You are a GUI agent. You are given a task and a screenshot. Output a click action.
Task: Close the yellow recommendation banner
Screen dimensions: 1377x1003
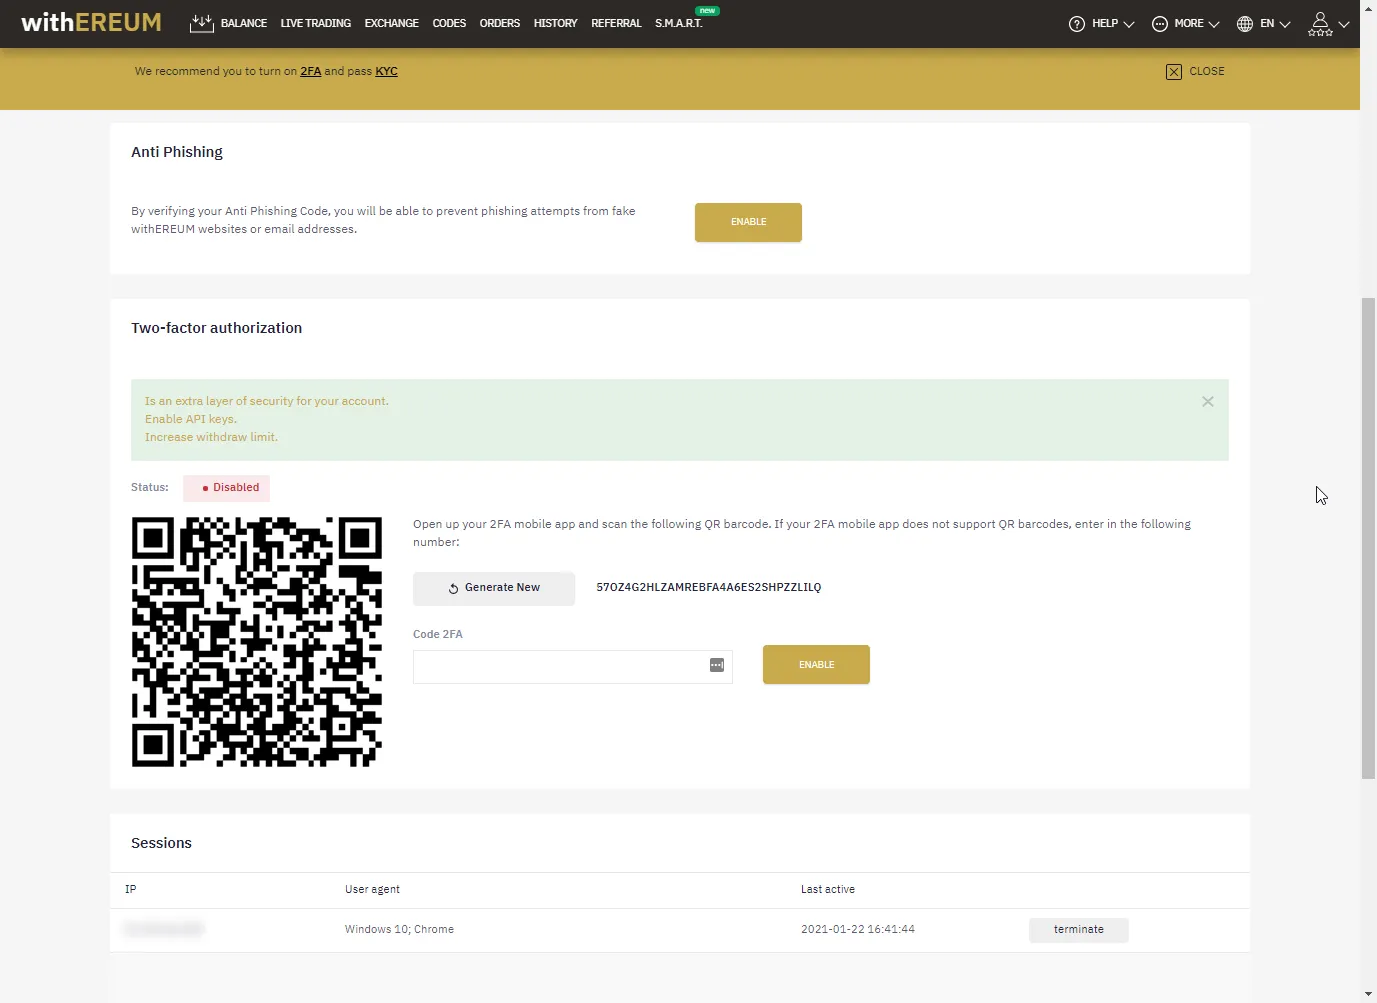(x=1195, y=71)
